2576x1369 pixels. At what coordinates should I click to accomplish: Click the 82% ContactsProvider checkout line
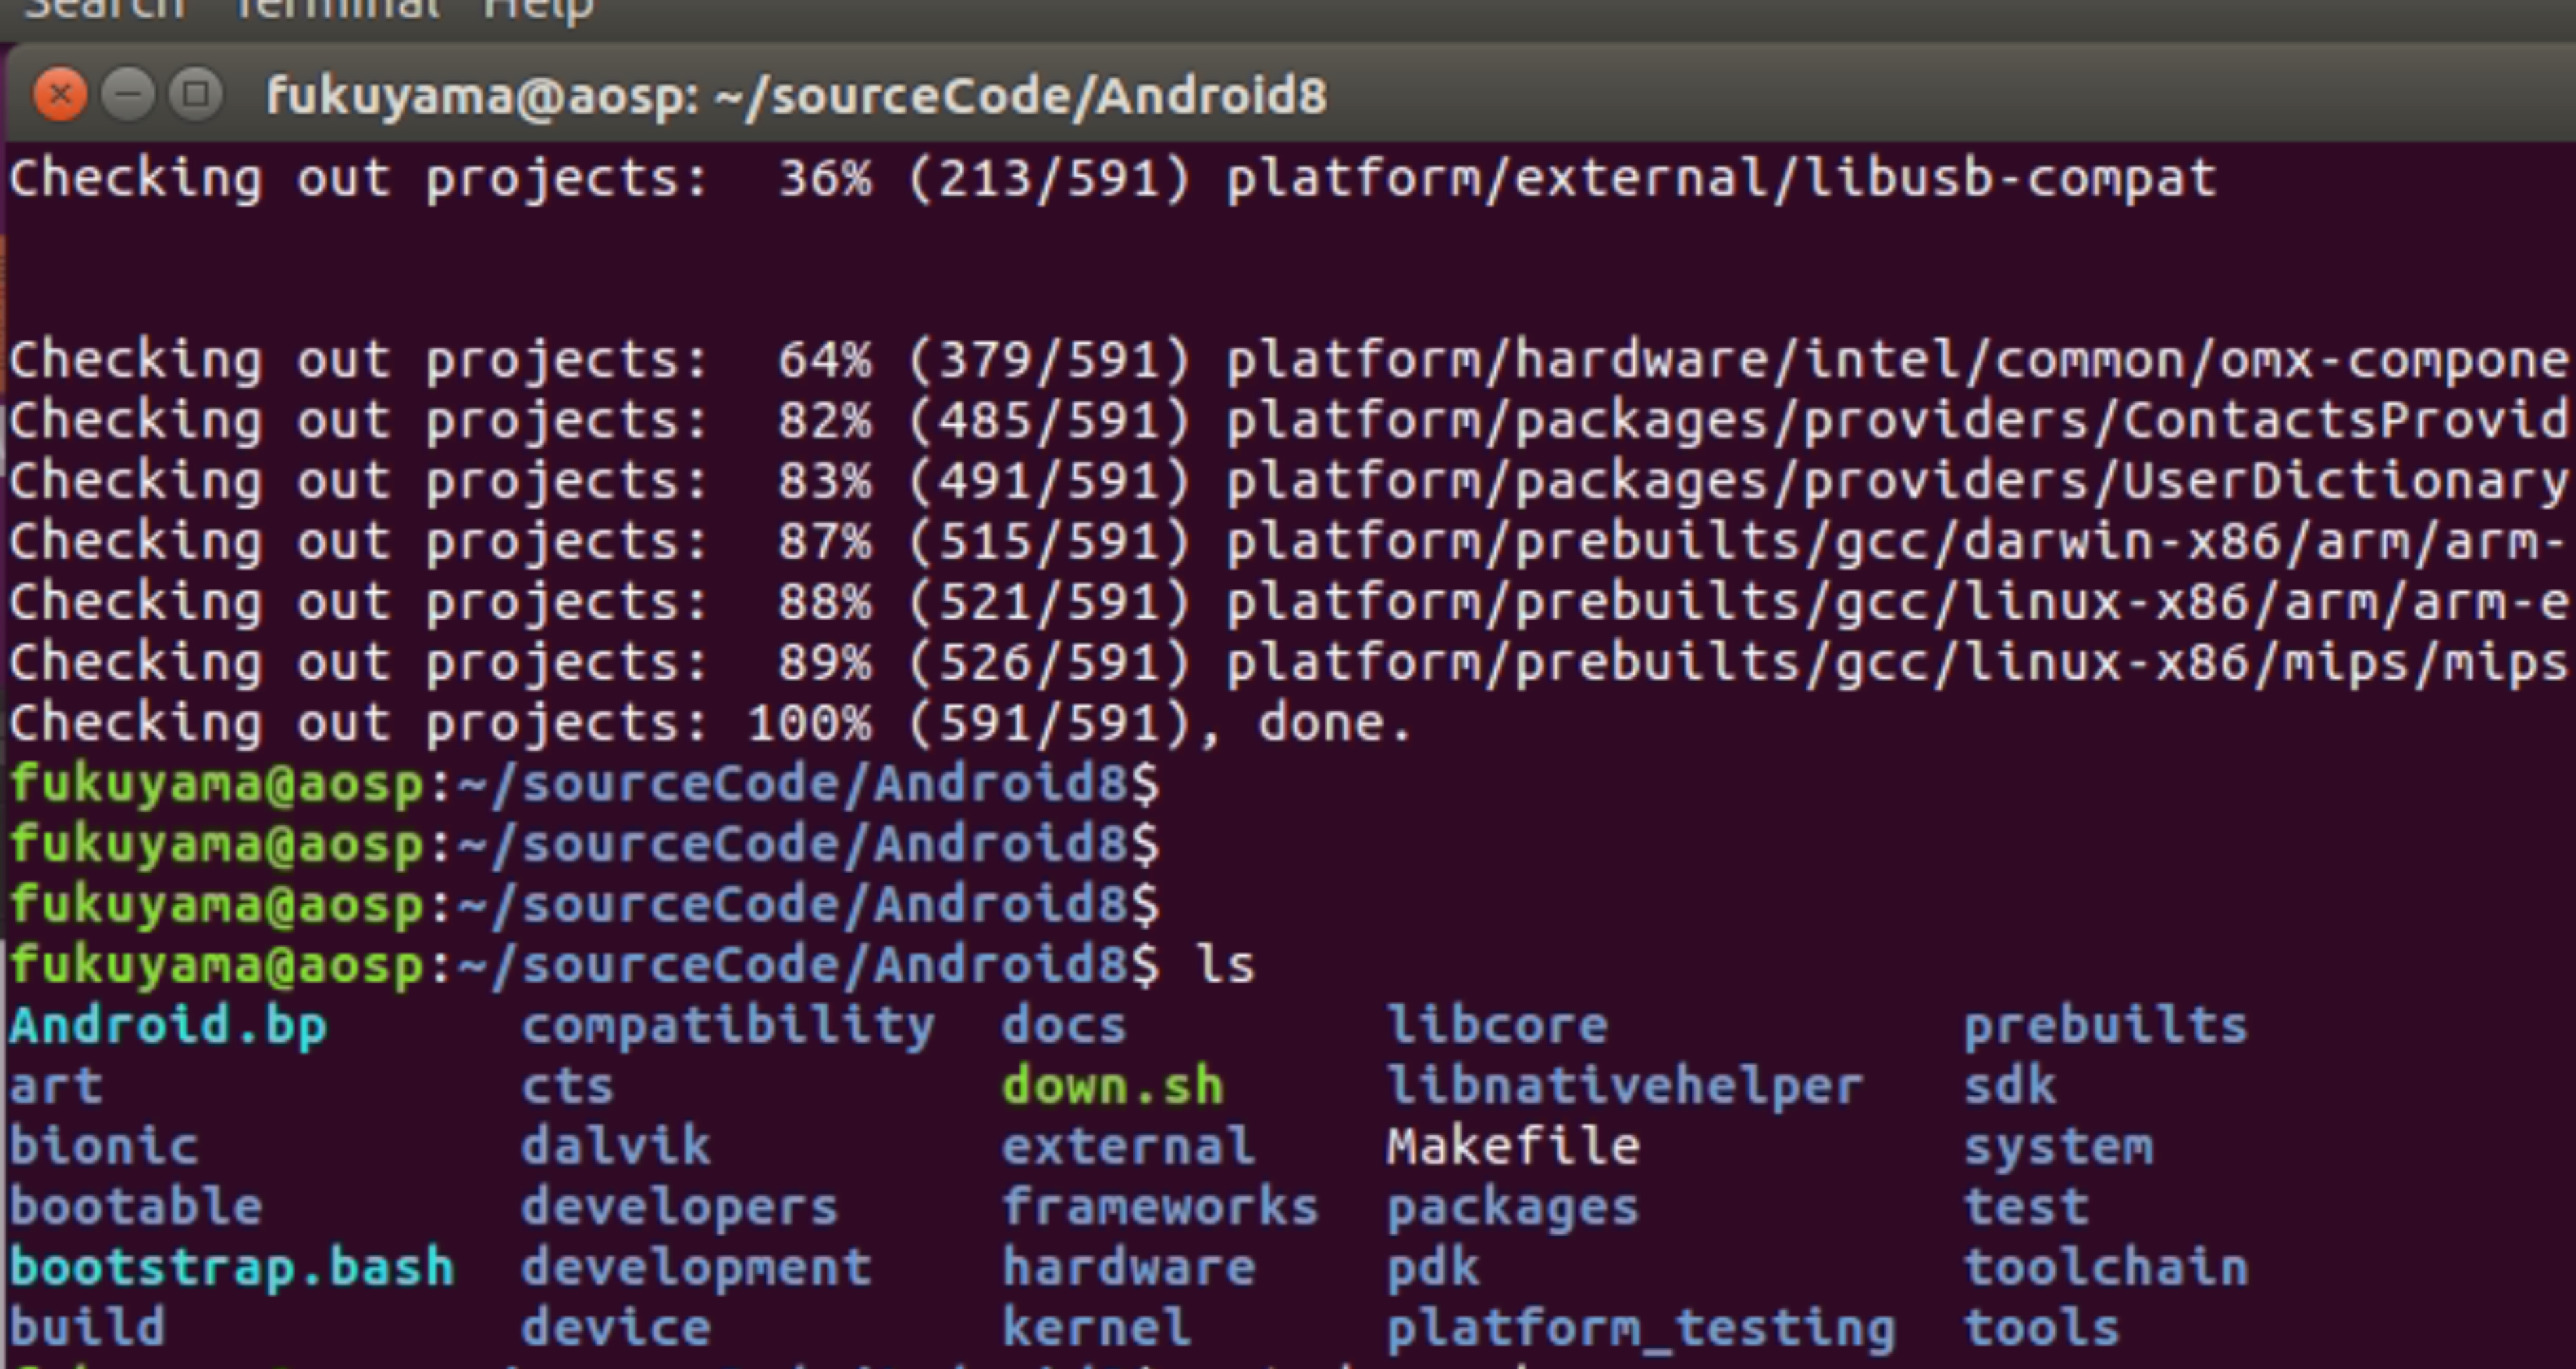[x=1288, y=421]
